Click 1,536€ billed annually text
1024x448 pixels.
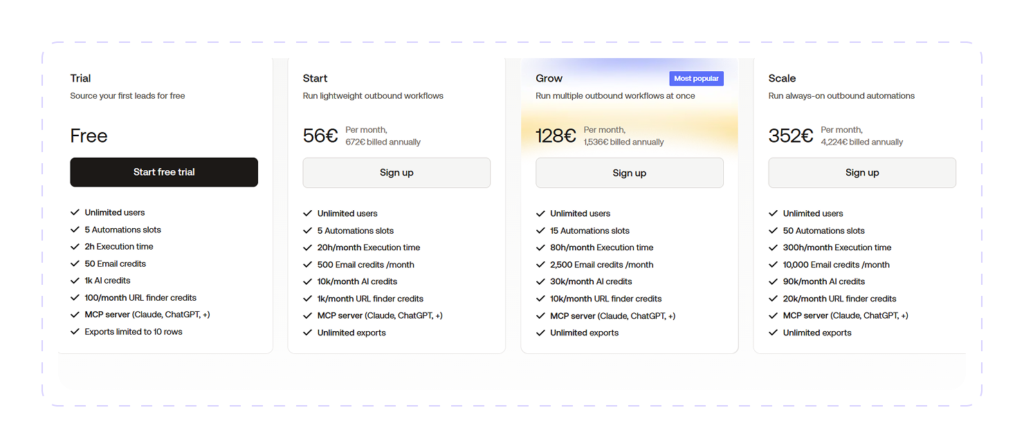click(x=624, y=142)
